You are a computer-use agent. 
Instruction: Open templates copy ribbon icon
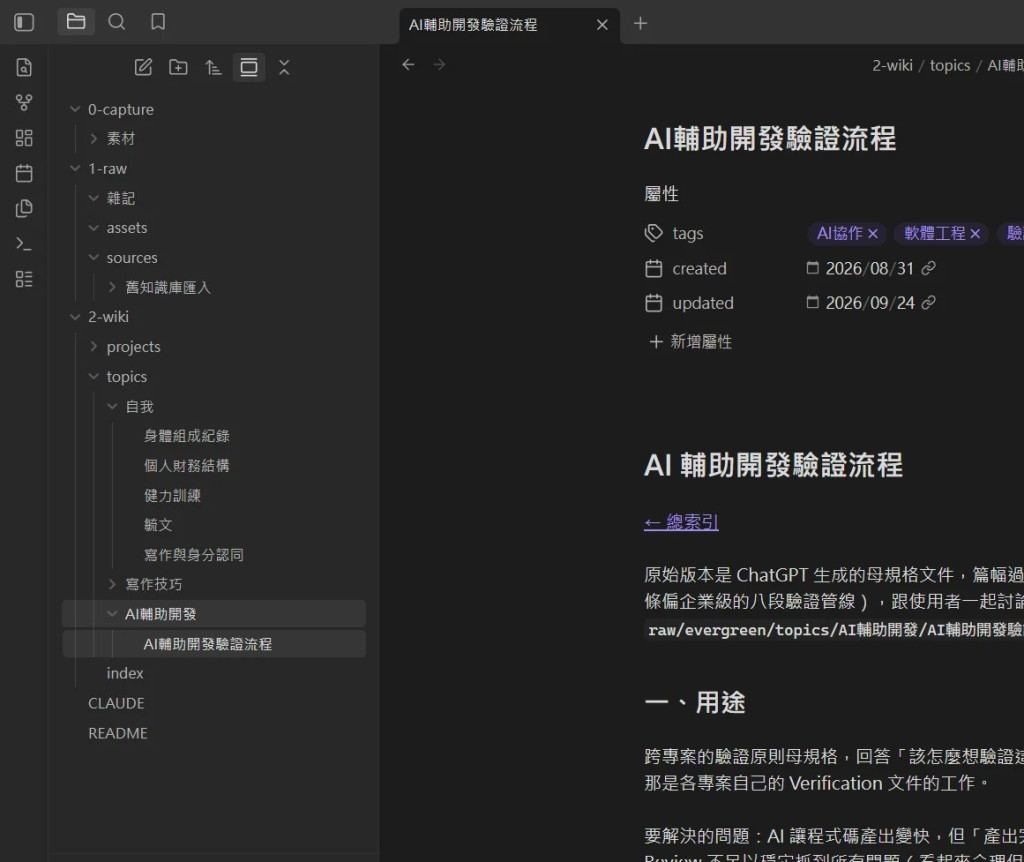pos(24,208)
